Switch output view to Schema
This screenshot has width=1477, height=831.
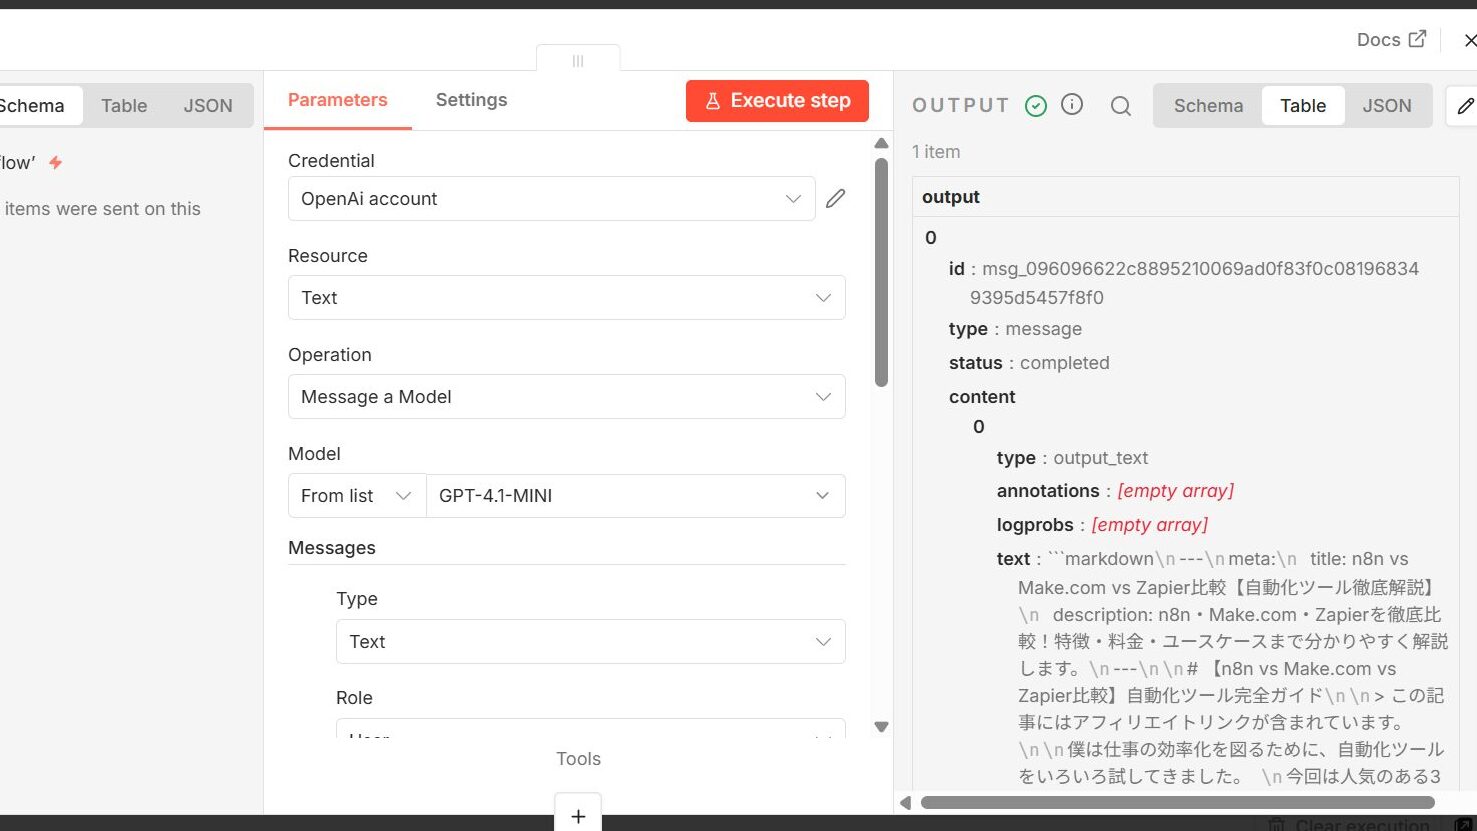coord(1208,106)
